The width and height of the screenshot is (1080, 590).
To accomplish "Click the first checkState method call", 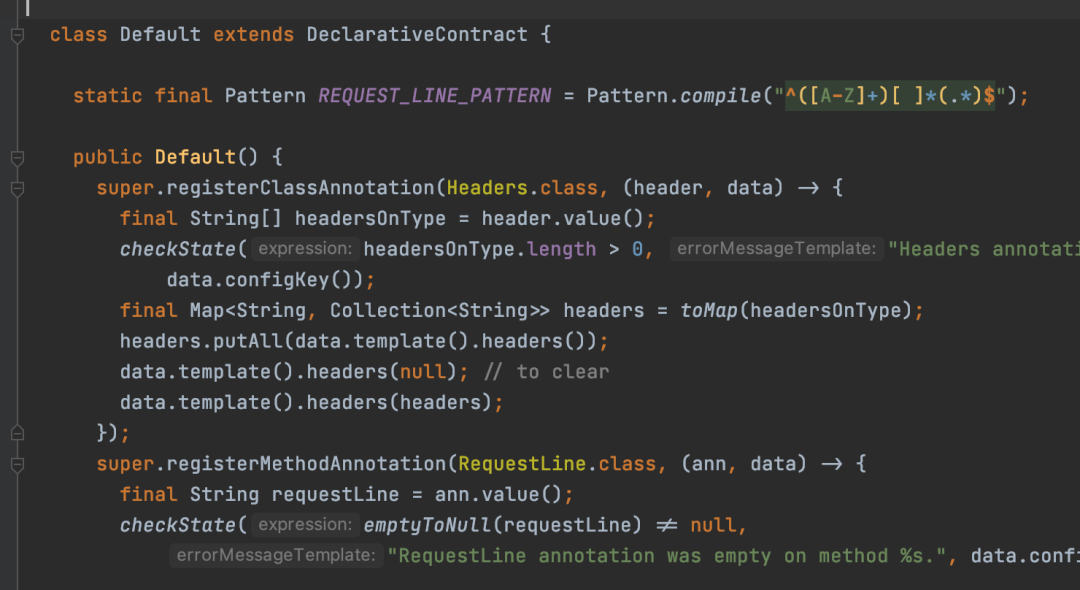I will click(x=178, y=249).
